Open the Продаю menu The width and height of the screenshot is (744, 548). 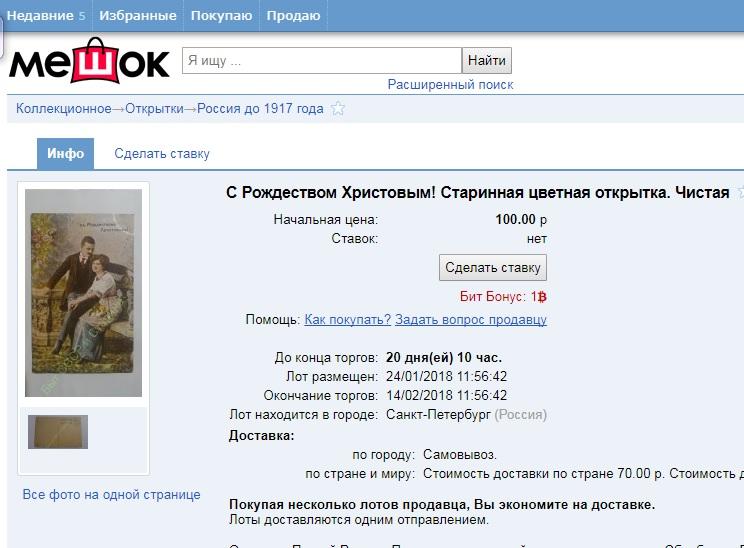coord(293,16)
